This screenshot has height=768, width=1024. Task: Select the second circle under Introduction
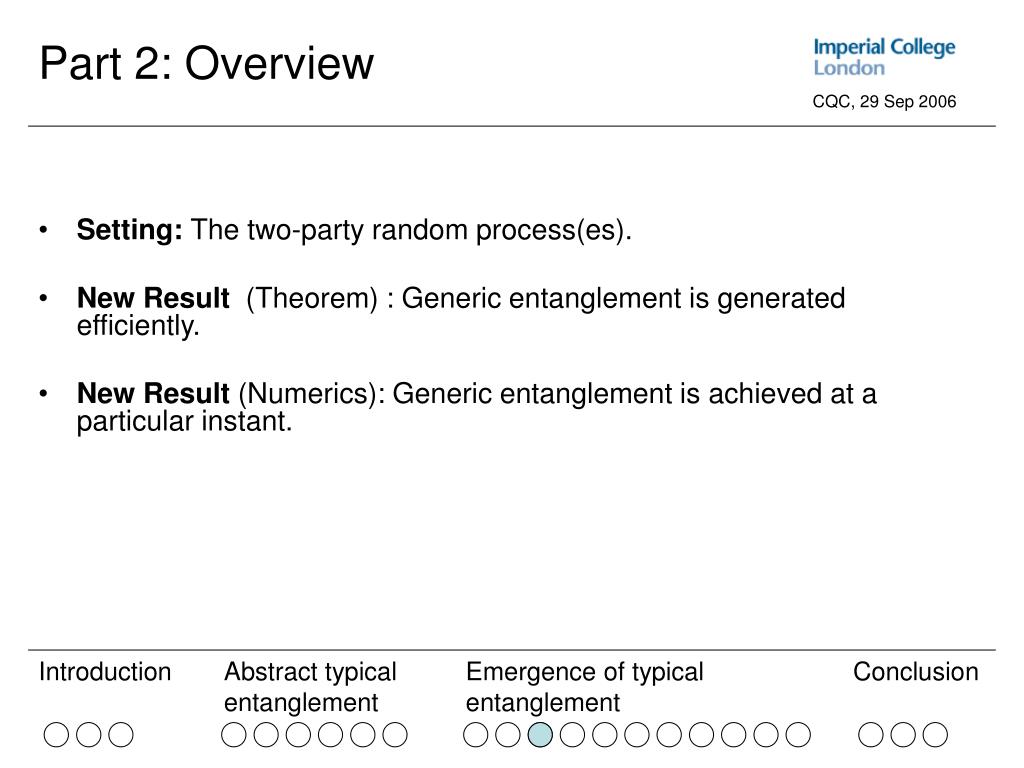(x=89, y=735)
